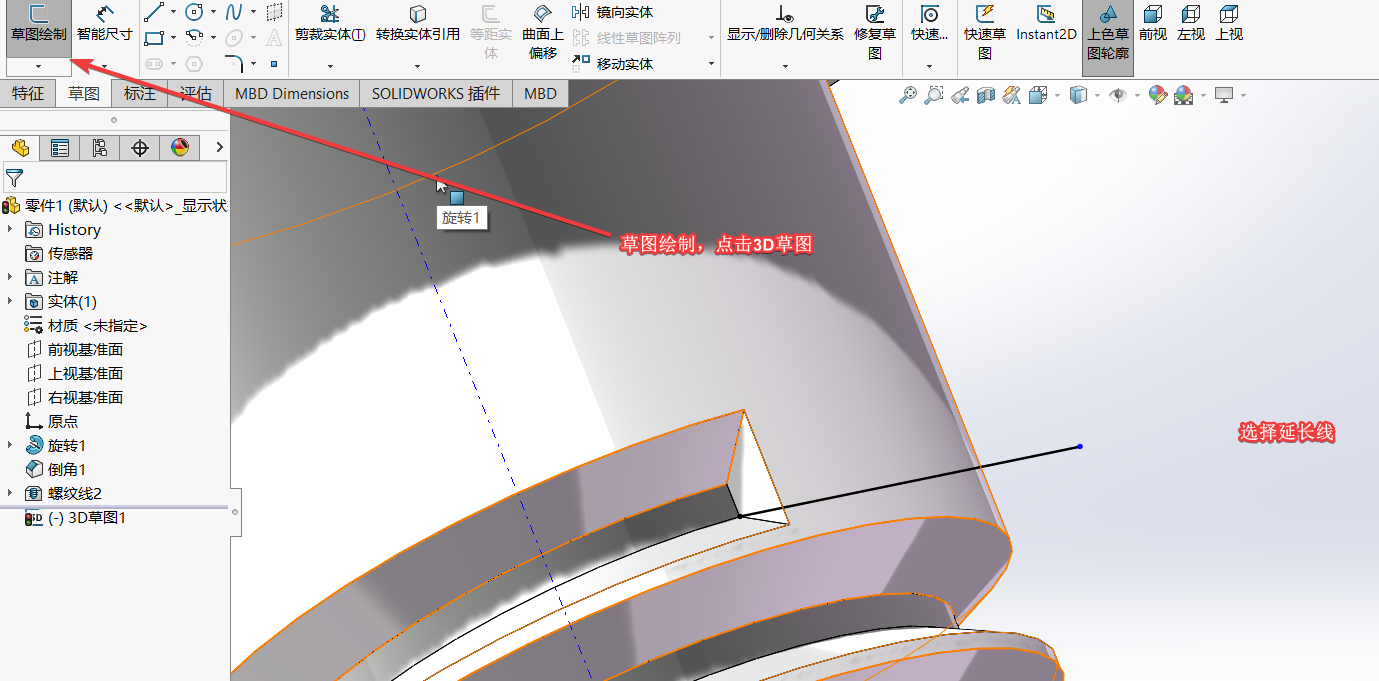Screen dimensions: 1379x681
Task: Click the Previous View icon
Action: [x=960, y=95]
